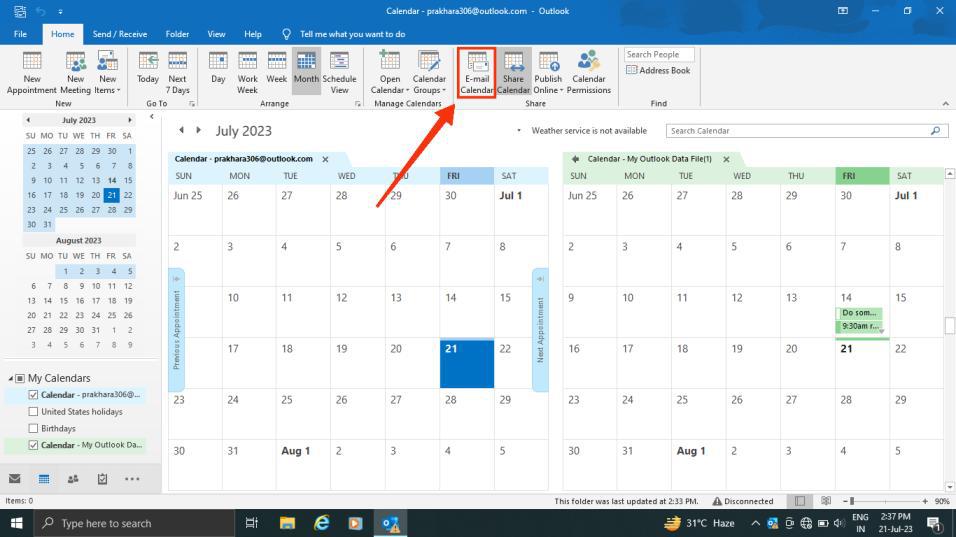Open the View ribbon tab
The height and width of the screenshot is (537, 956).
coord(216,34)
